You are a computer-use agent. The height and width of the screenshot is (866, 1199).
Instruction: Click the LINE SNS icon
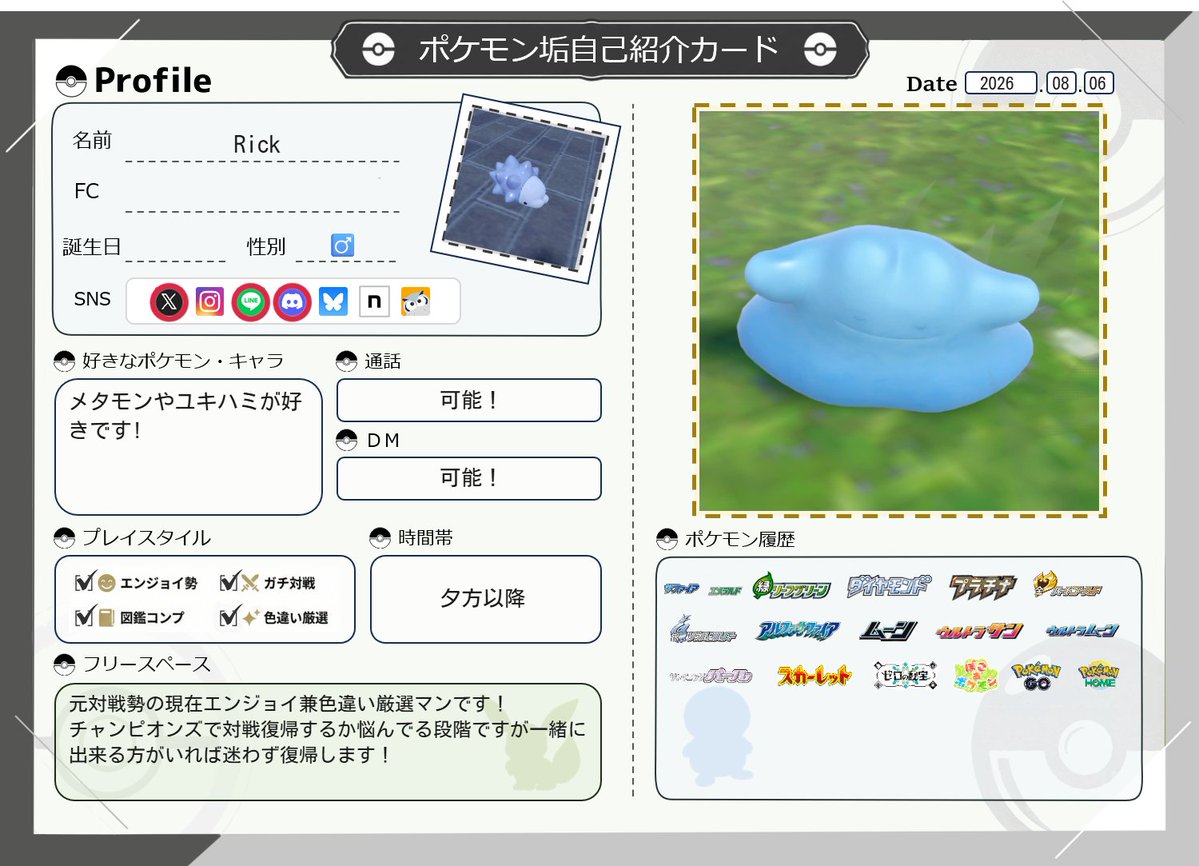pos(251,301)
